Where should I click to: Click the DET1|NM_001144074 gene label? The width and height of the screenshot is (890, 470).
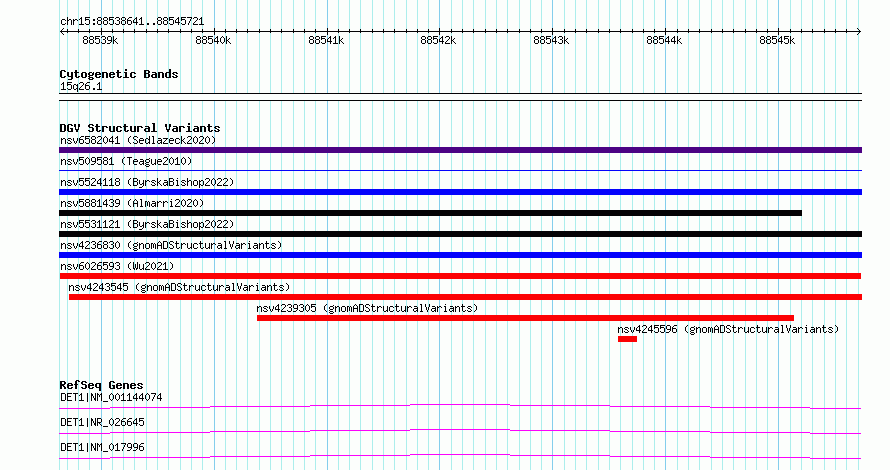pyautogui.click(x=111, y=397)
